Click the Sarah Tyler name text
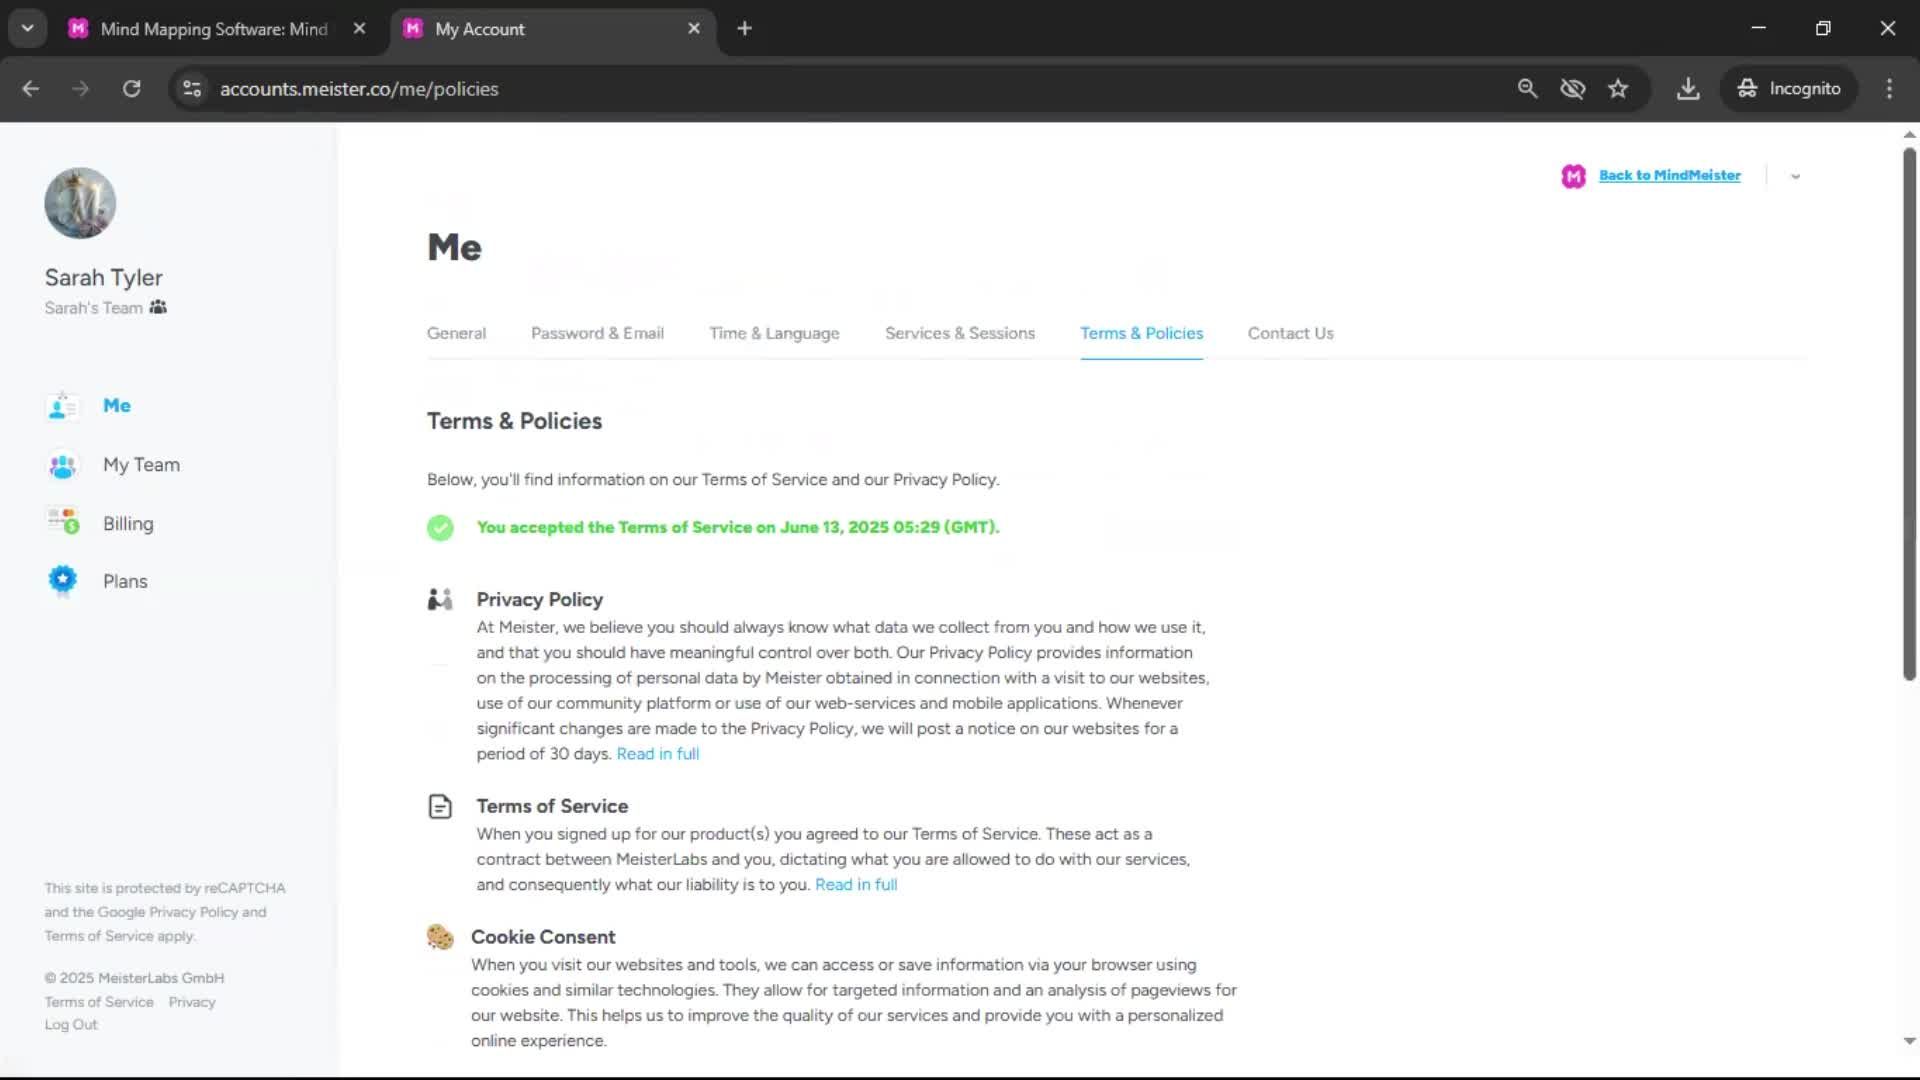The height and width of the screenshot is (1080, 1920). tap(103, 278)
